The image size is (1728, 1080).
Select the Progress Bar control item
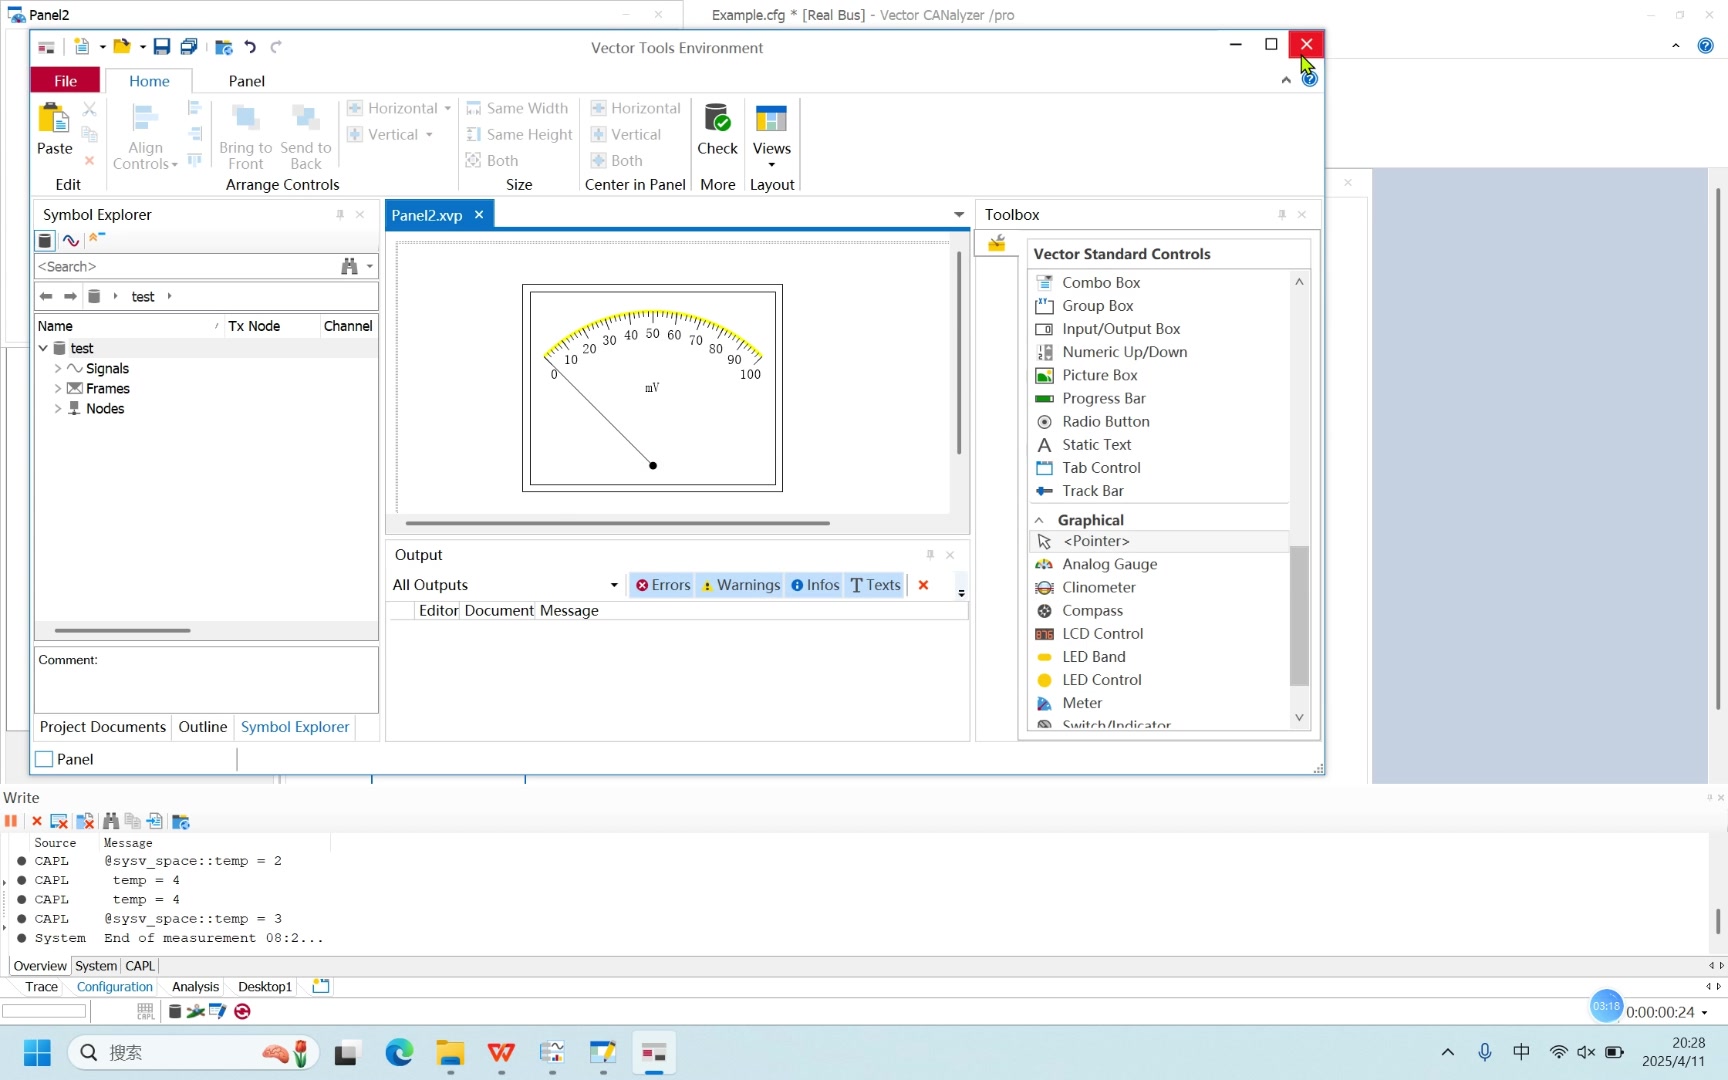click(x=1103, y=398)
